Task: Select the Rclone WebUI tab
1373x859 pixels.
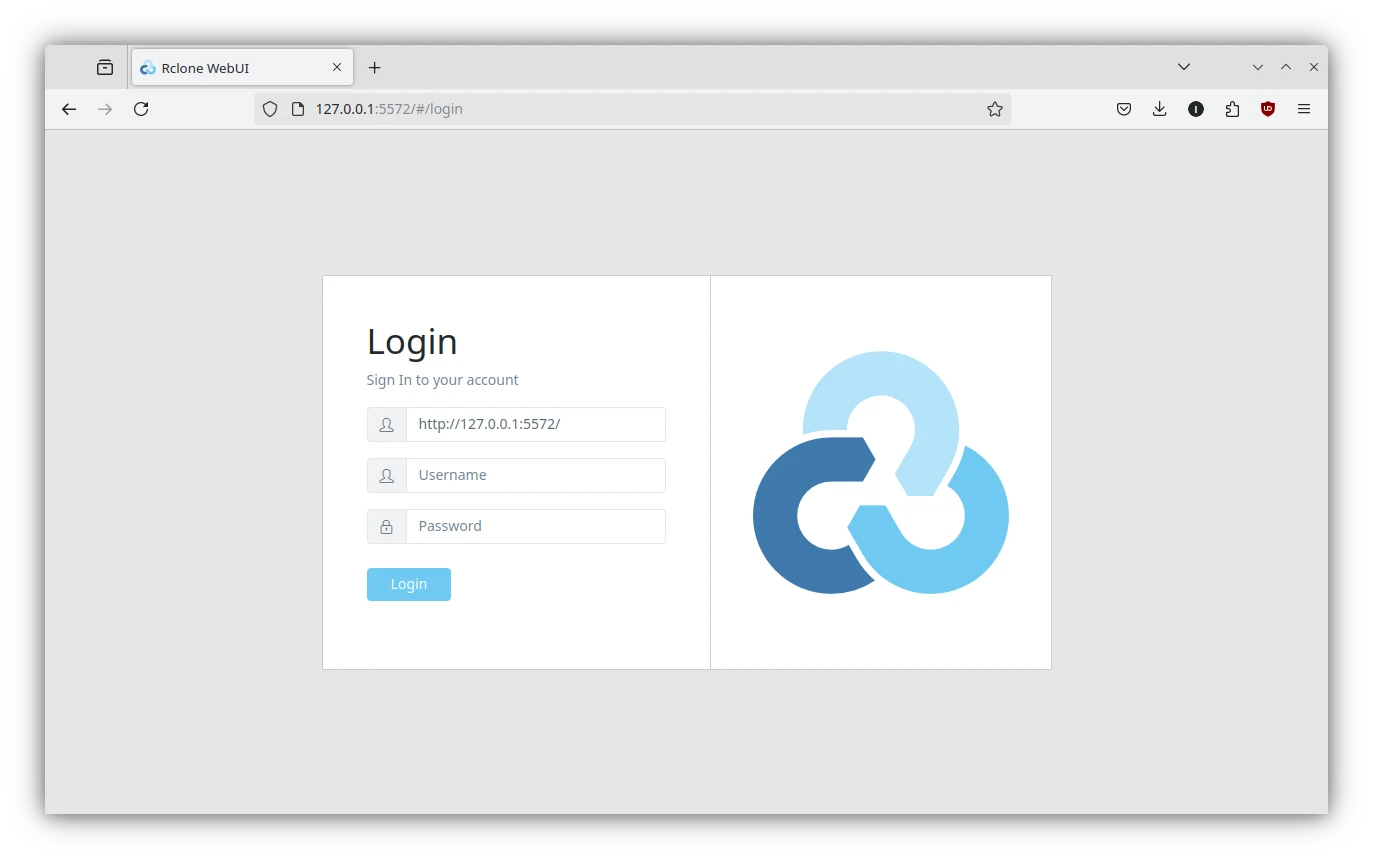Action: 242,68
